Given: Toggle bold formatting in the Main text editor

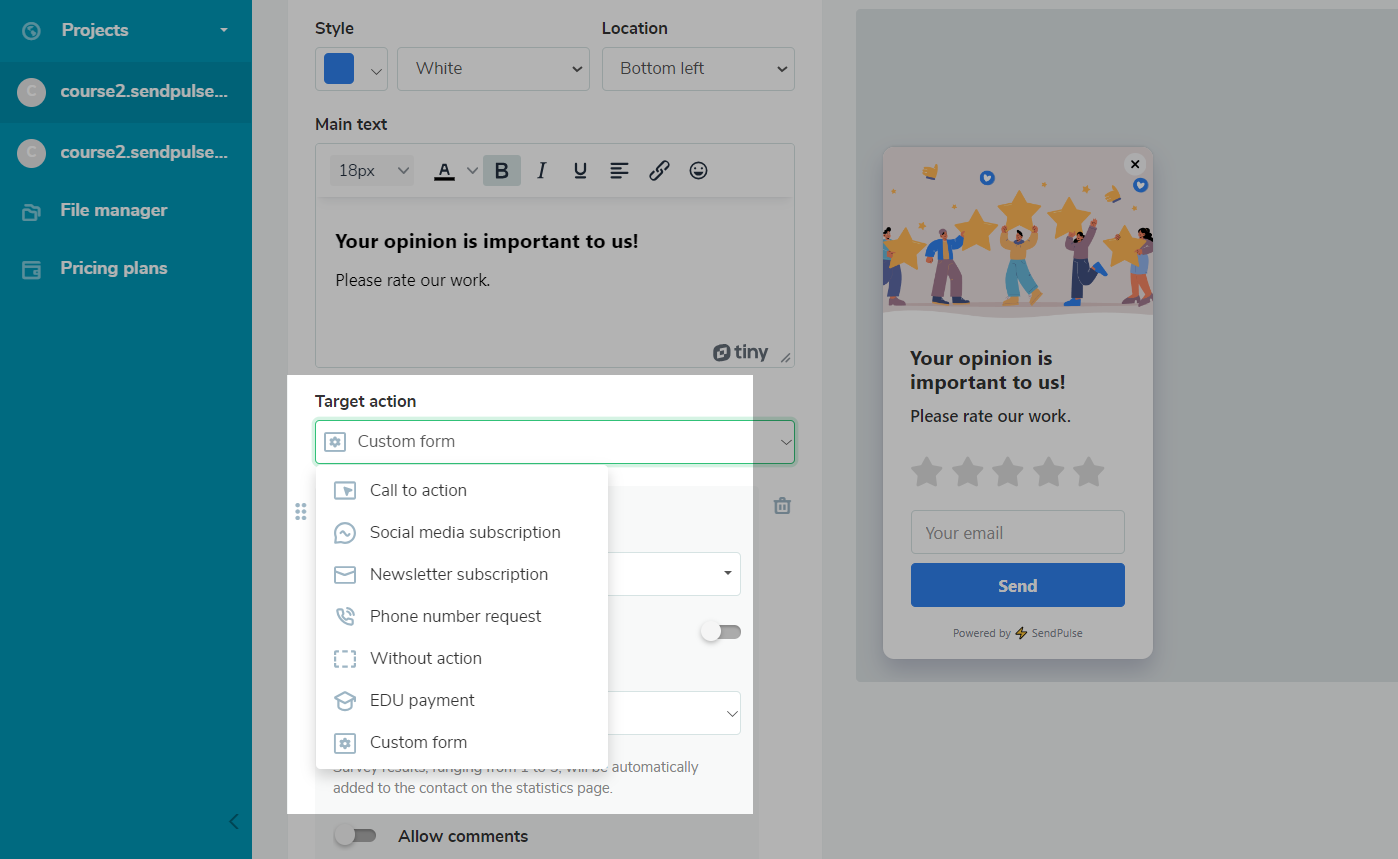Looking at the screenshot, I should point(501,170).
